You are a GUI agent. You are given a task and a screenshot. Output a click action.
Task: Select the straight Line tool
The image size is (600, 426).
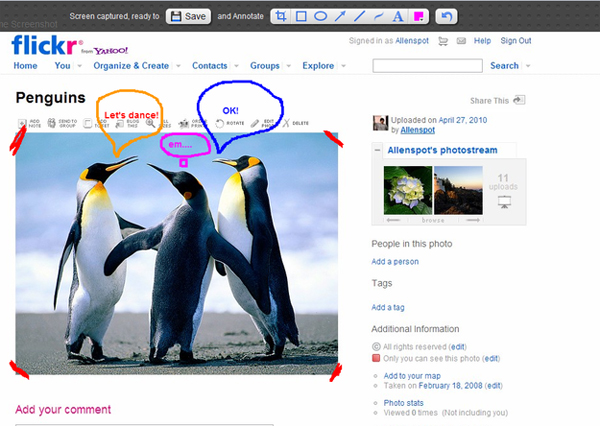[x=359, y=16]
